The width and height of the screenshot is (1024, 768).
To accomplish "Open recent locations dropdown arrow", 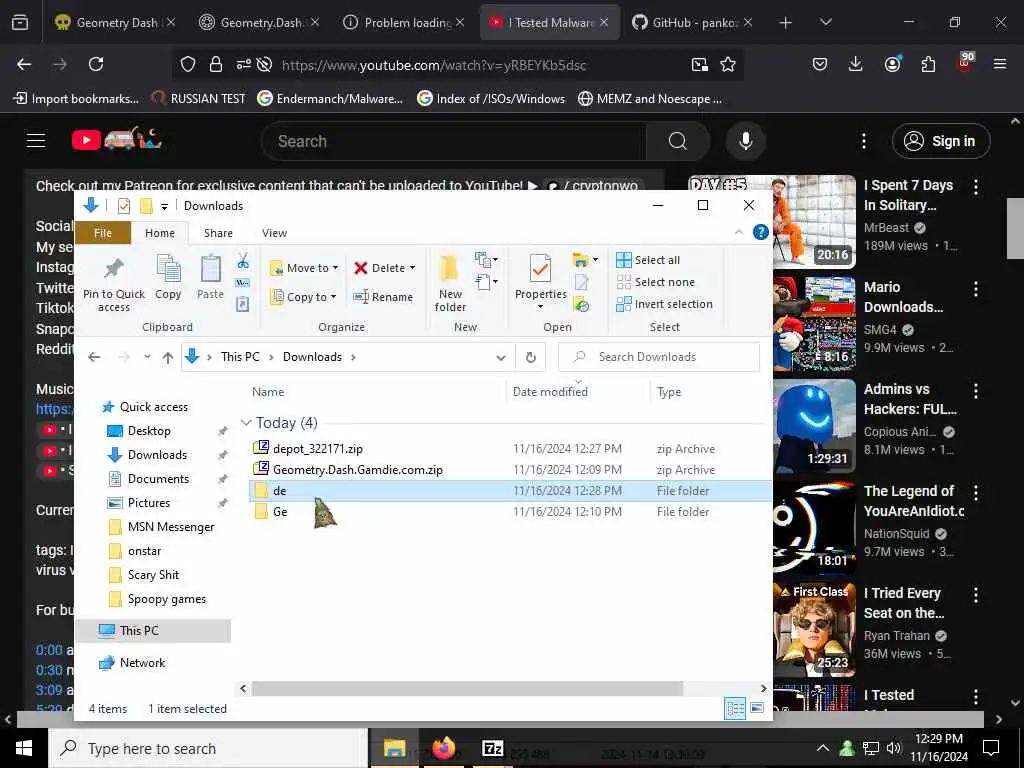I will [148, 357].
